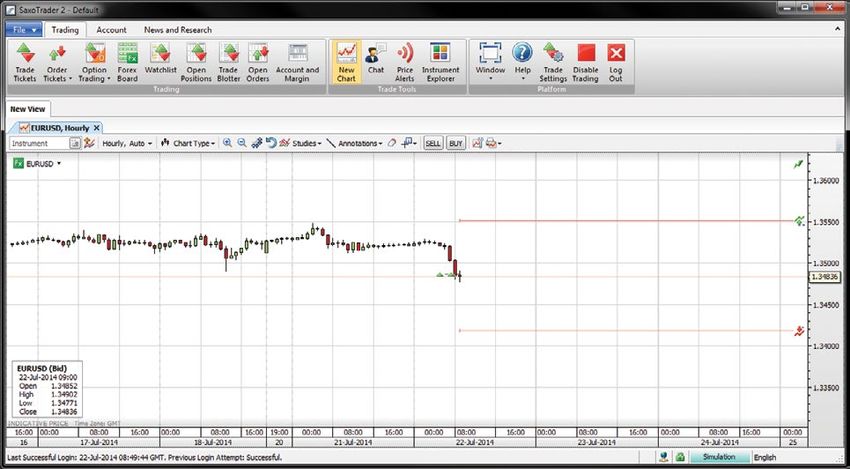Open the Instrument Explorer
850x469 pixels.
440,63
